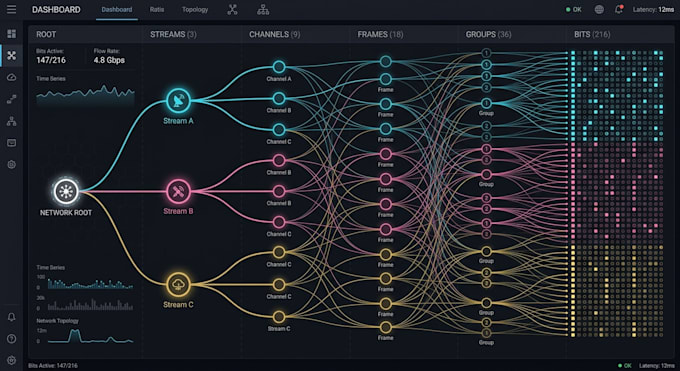680x371 pixels.
Task: Open the help question mark icon
Action: [x=12, y=338]
